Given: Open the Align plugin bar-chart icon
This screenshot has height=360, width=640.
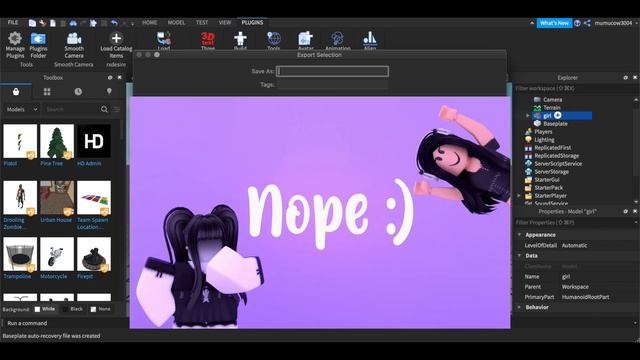Looking at the screenshot, I should coord(370,38).
